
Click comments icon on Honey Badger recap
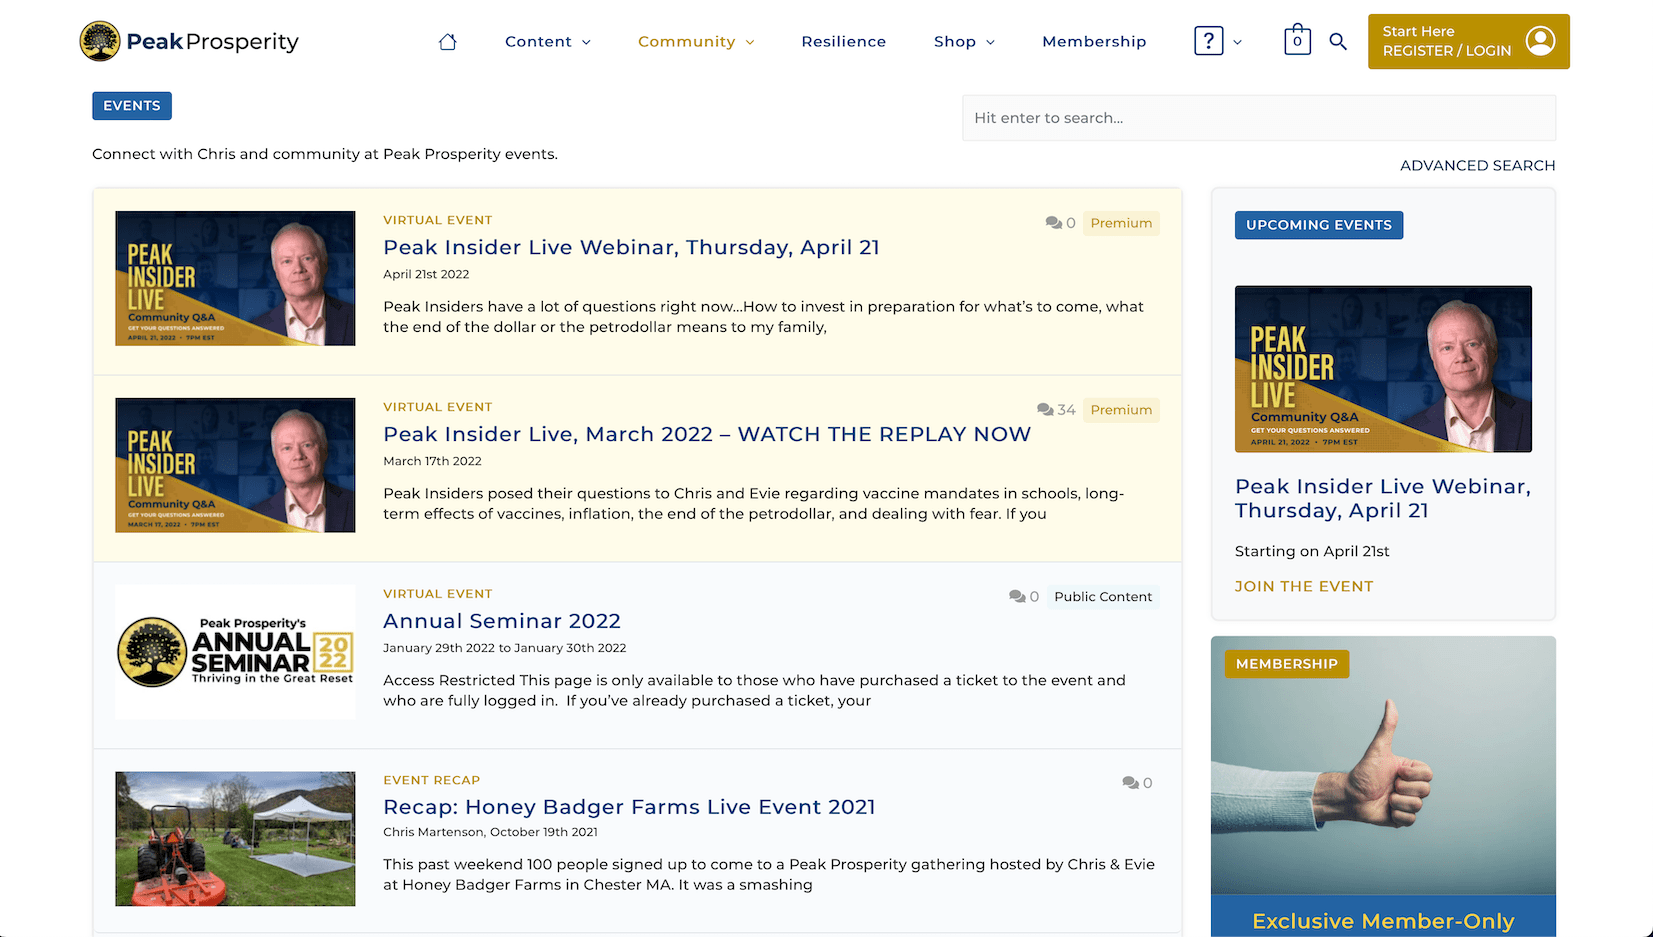point(1130,783)
